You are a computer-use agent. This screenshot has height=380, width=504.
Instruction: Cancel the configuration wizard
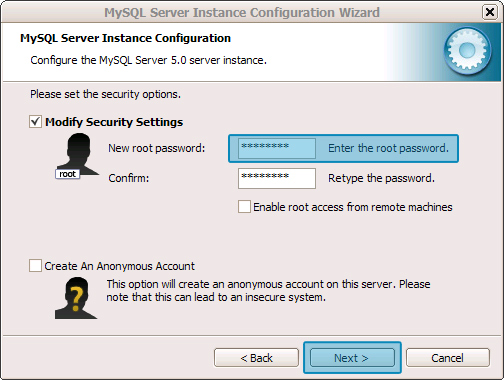[x=448, y=358]
